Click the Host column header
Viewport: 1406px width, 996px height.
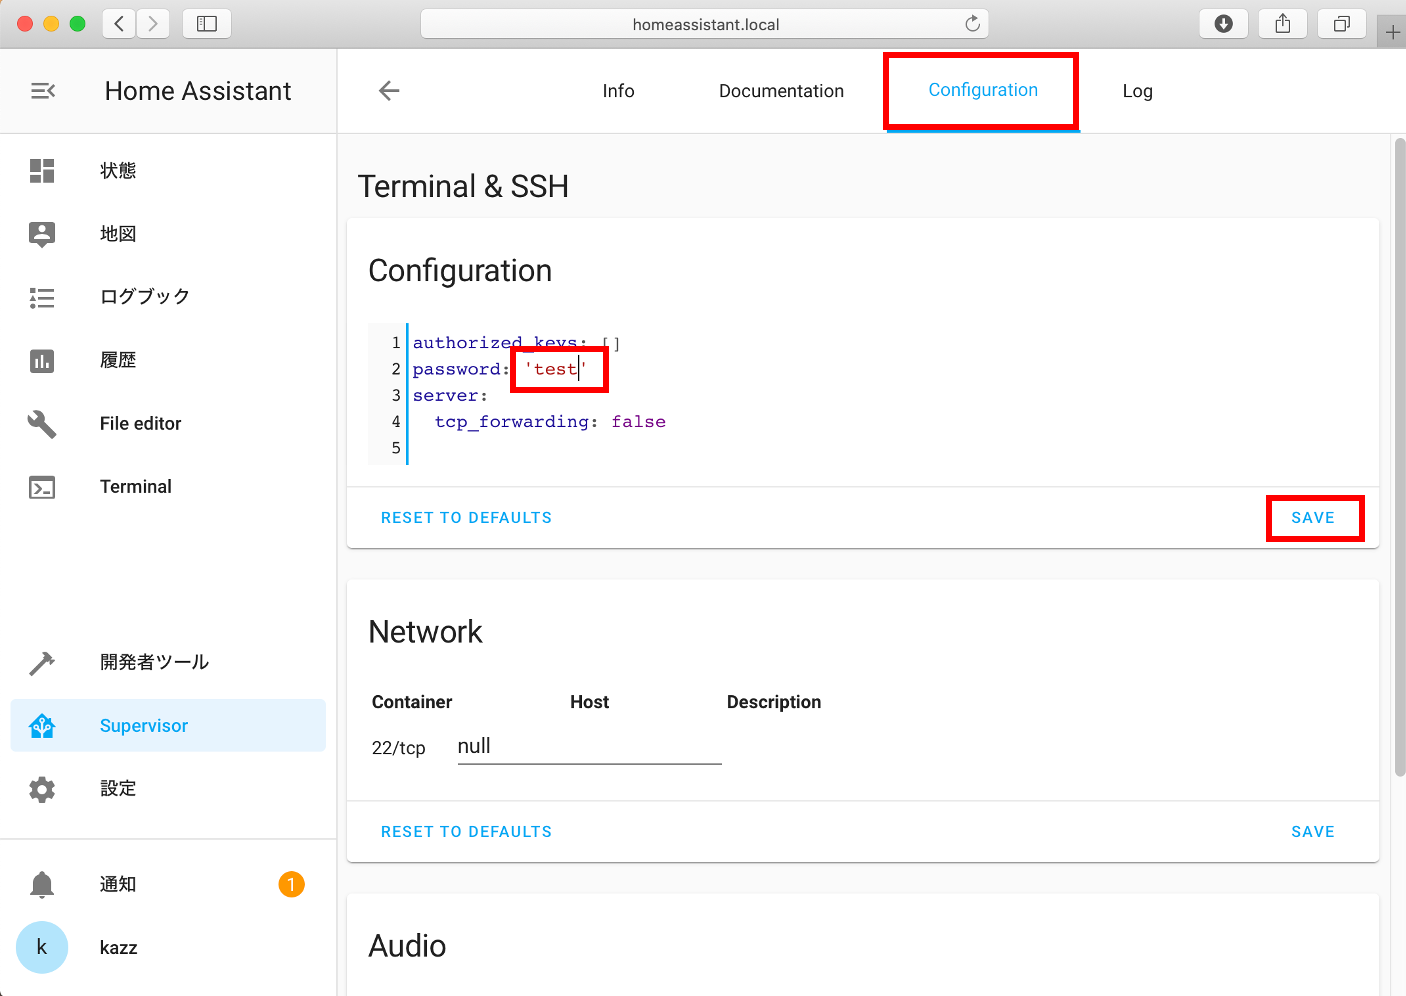click(x=589, y=702)
